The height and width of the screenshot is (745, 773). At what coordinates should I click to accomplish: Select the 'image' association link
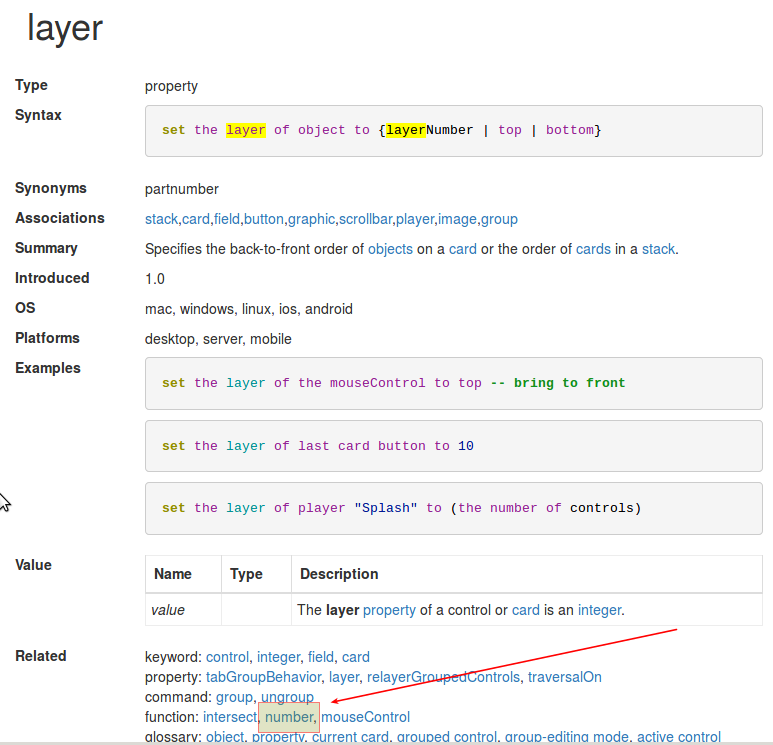[x=458, y=219]
